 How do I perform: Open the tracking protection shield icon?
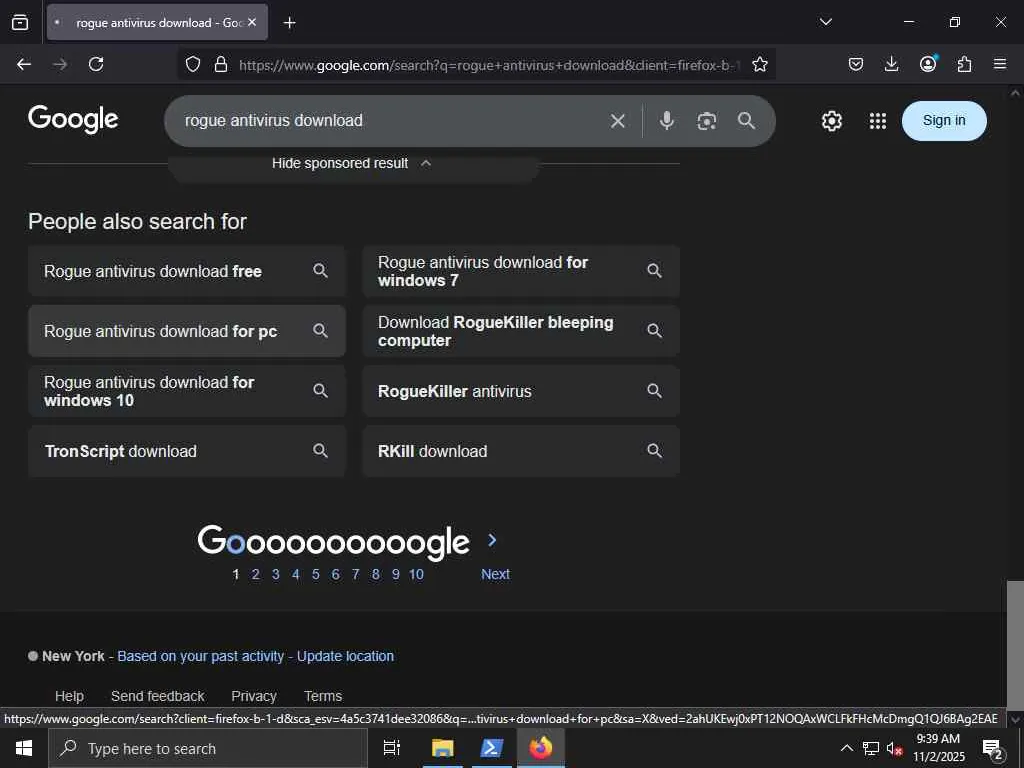[x=193, y=64]
